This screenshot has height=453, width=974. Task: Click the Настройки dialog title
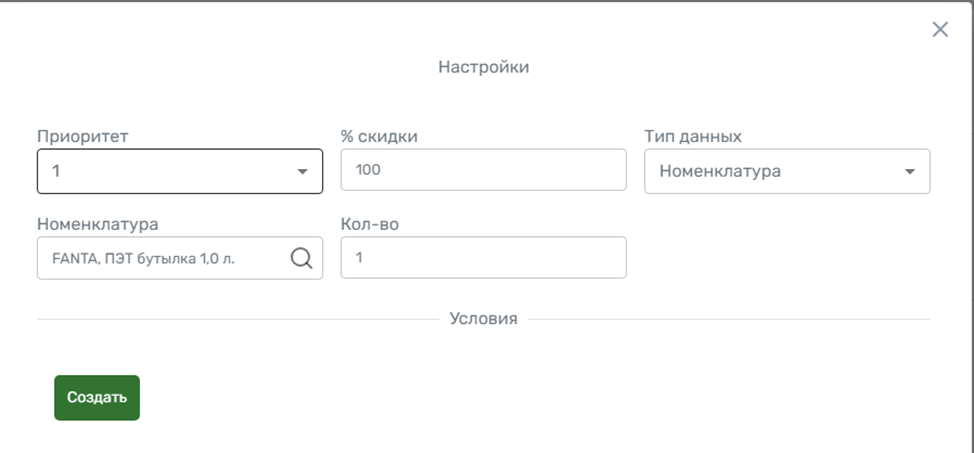[x=483, y=68]
